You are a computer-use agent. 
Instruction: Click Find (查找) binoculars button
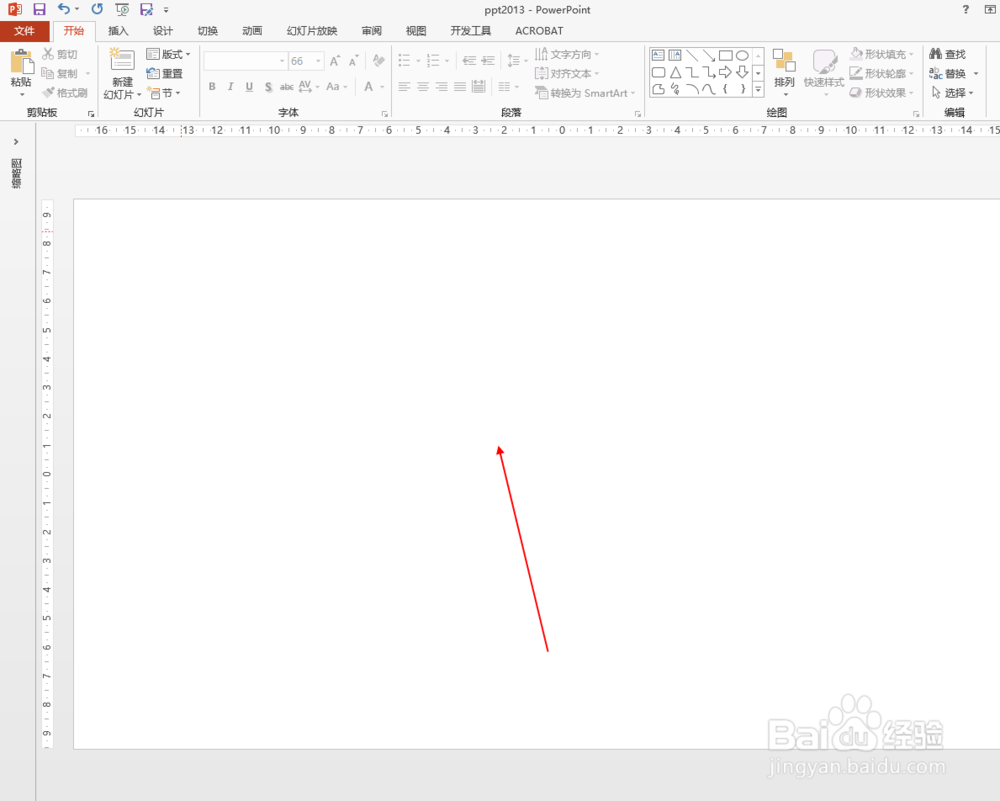948,54
